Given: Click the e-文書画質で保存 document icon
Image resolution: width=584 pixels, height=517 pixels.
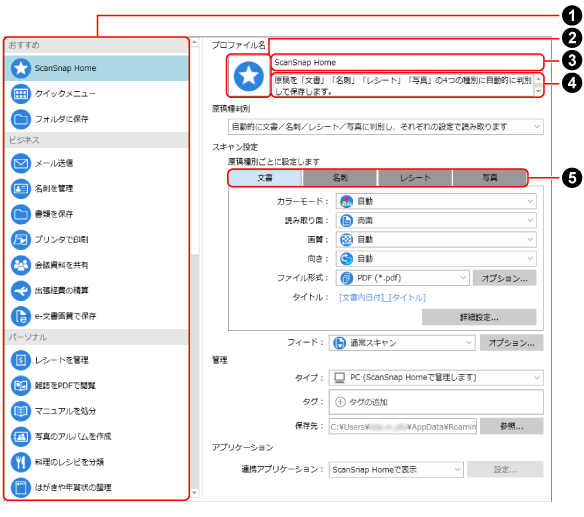Looking at the screenshot, I should (20, 316).
